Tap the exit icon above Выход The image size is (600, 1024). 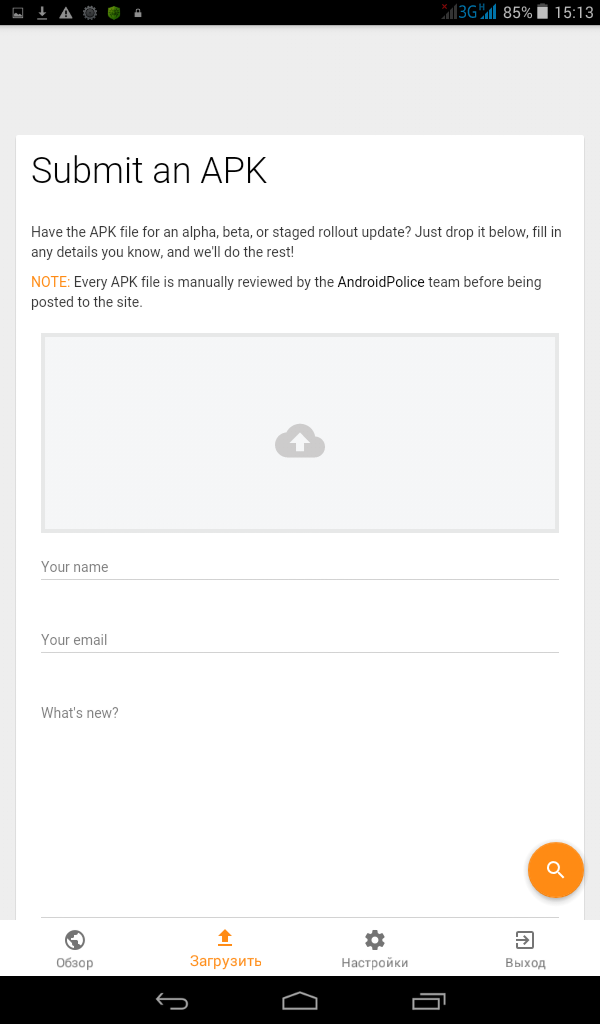pos(525,940)
